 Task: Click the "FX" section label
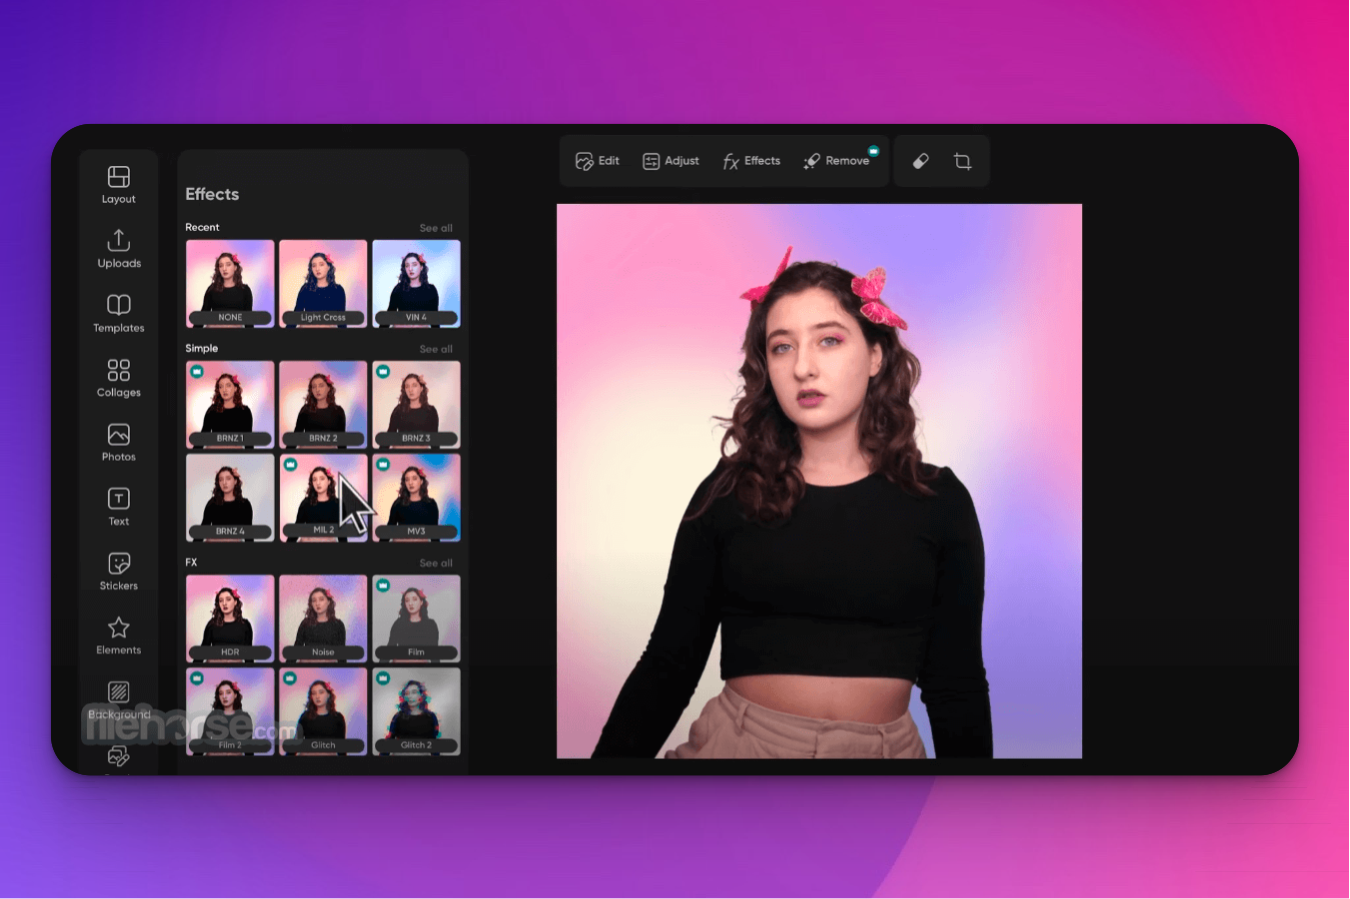pyautogui.click(x=191, y=562)
